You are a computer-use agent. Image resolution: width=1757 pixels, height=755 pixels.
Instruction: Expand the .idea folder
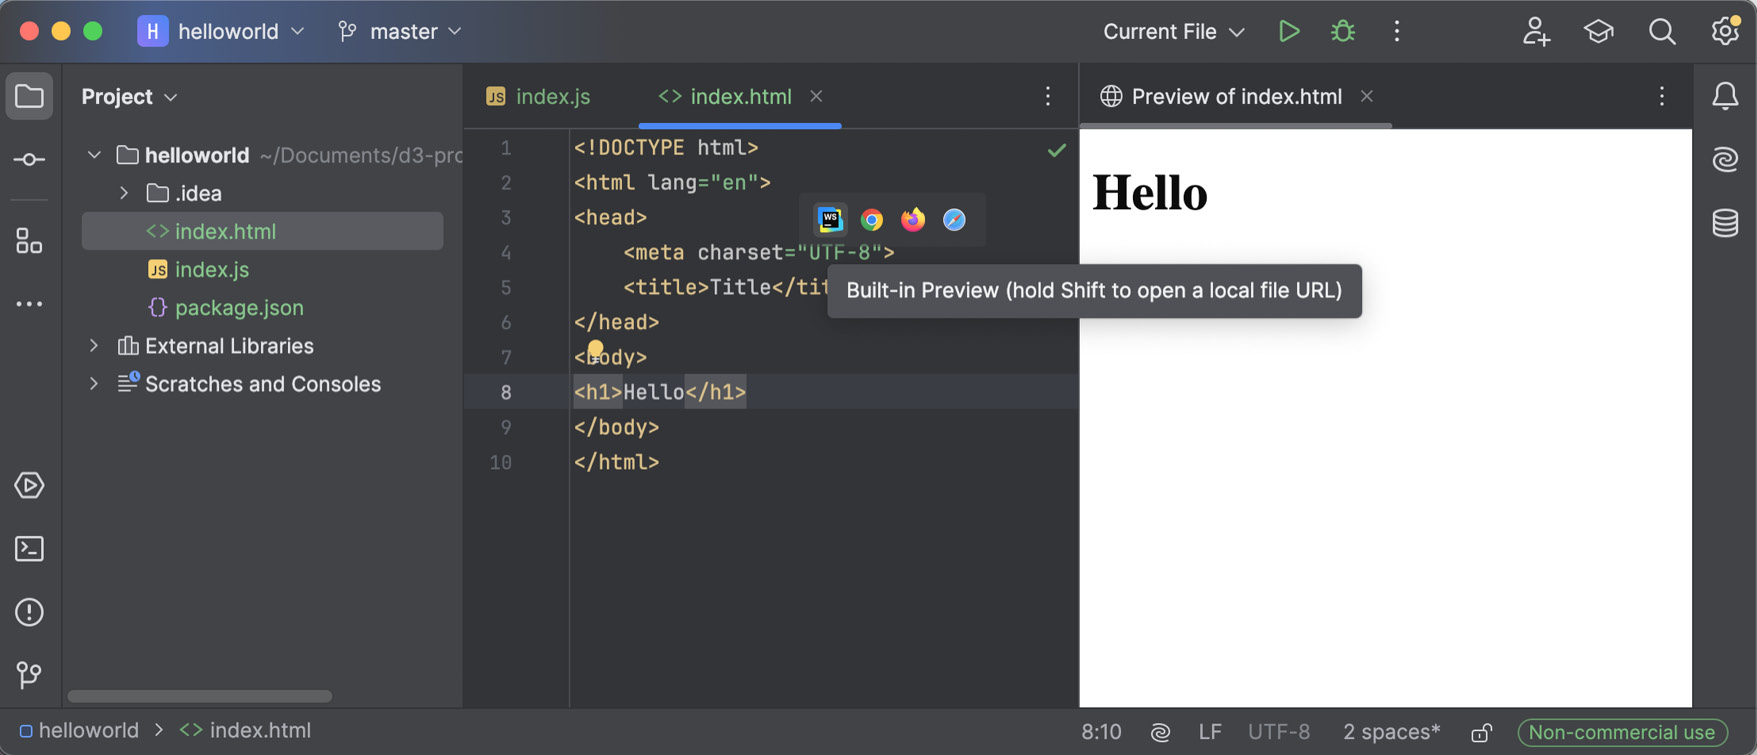[125, 193]
